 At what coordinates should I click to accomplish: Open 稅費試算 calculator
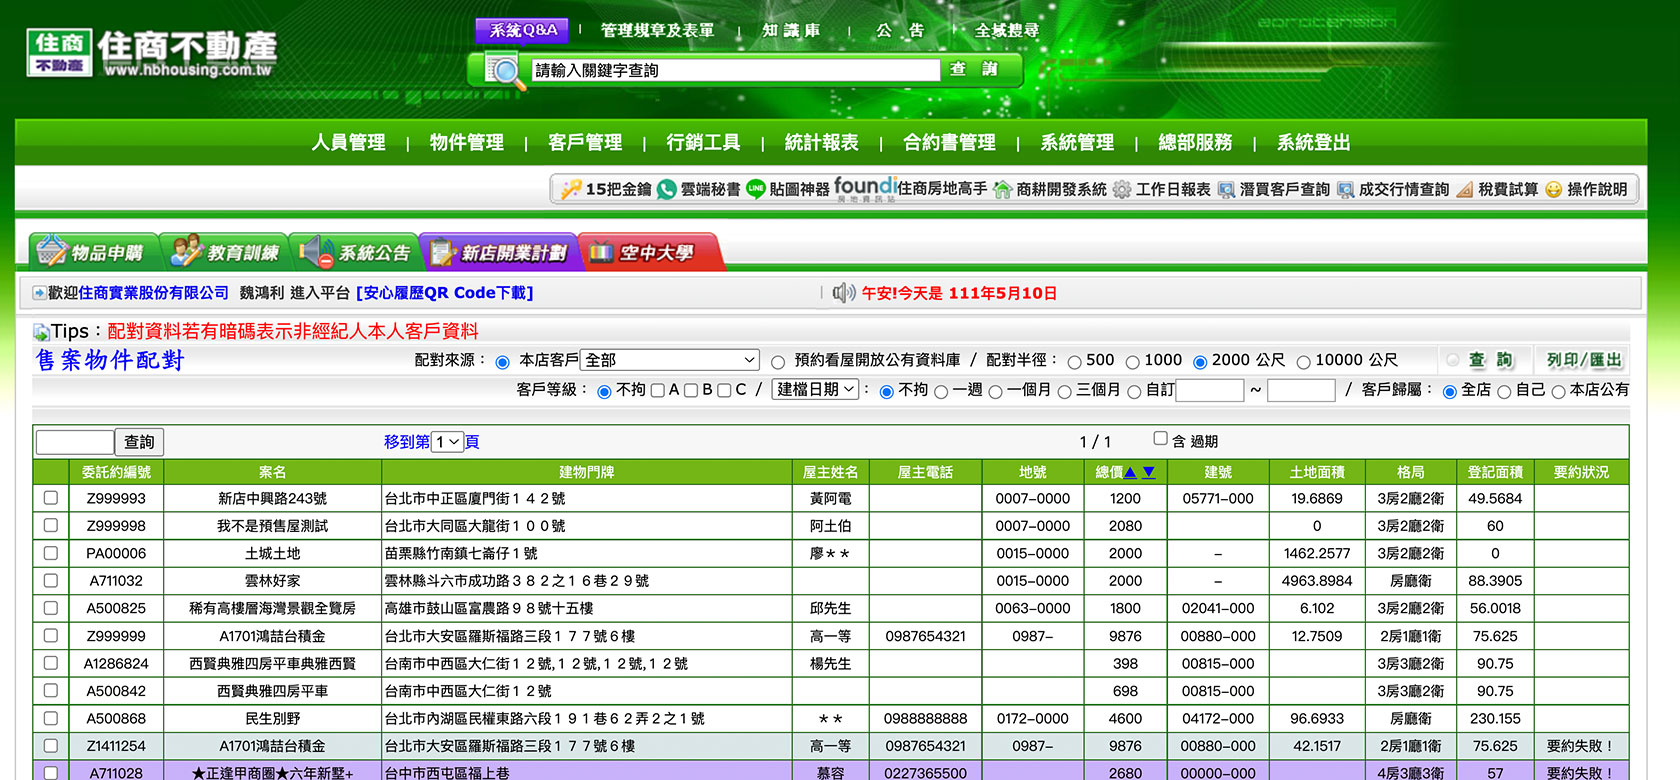[1497, 189]
